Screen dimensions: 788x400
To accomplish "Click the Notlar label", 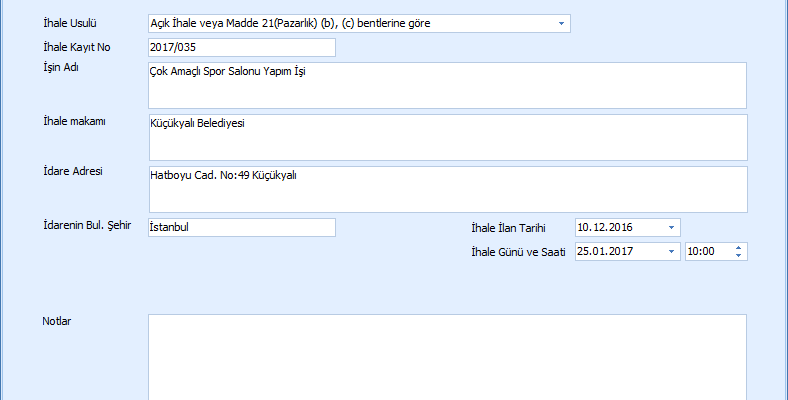I will 57,321.
